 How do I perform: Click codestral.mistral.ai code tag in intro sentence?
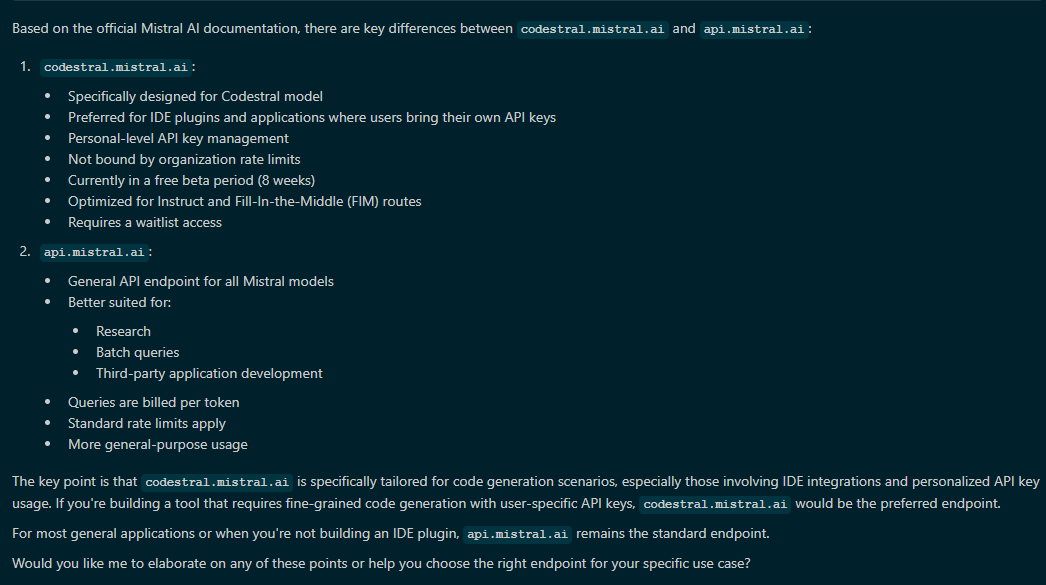[592, 29]
